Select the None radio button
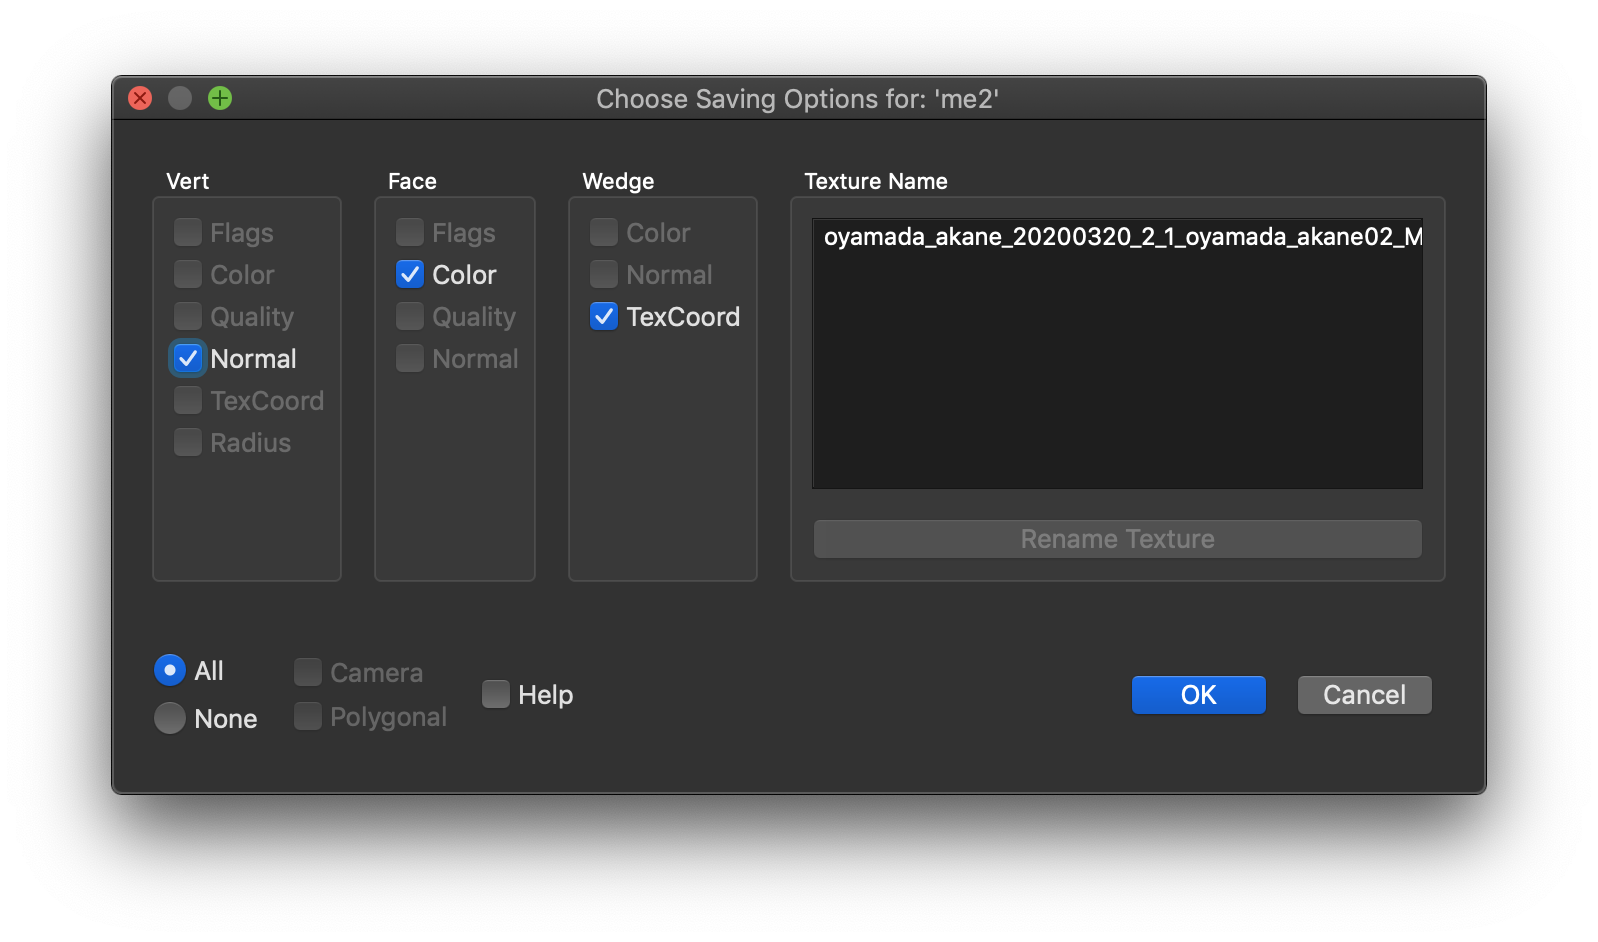The image size is (1598, 942). (x=170, y=718)
